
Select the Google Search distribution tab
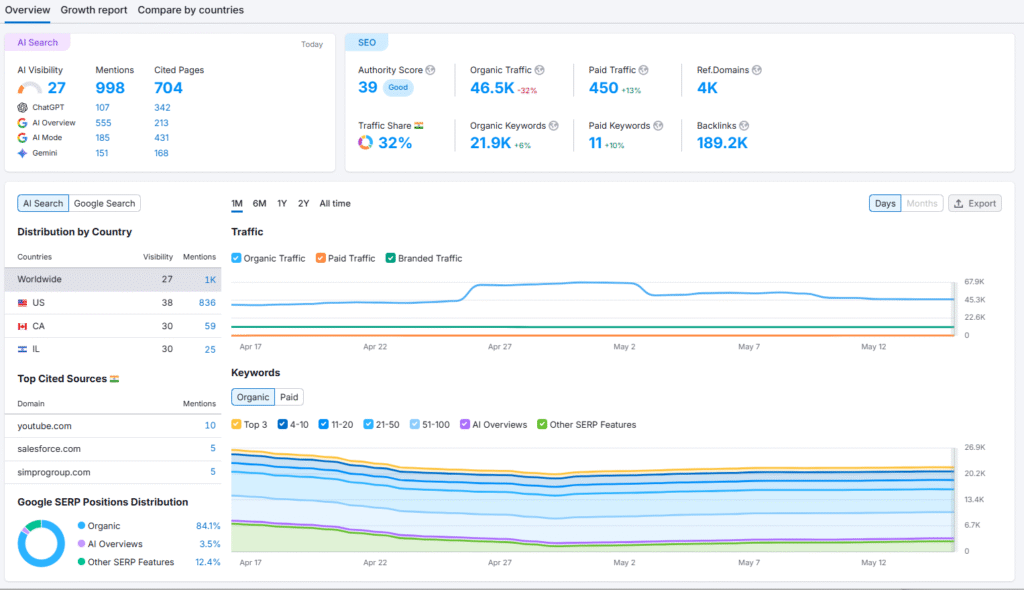[104, 203]
